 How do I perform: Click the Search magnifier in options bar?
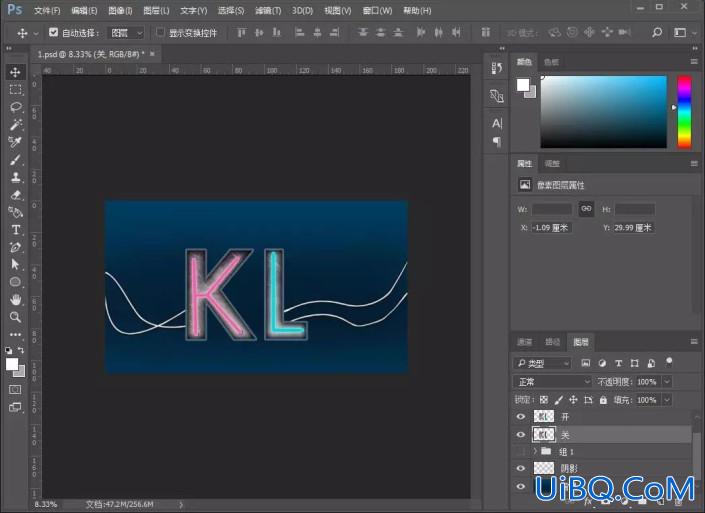(657, 32)
